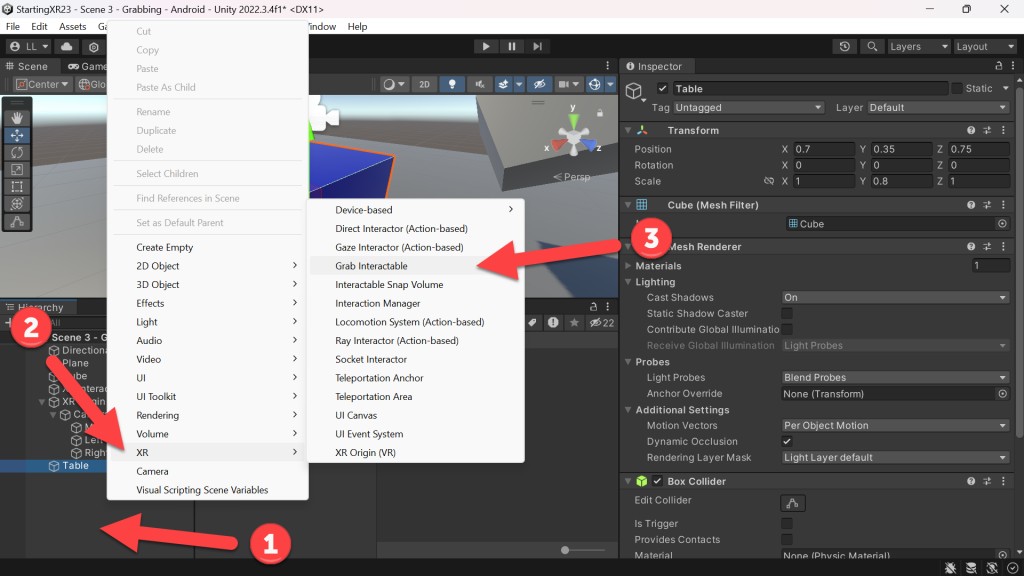The width and height of the screenshot is (1024, 576).
Task: Open Transform component help icon
Action: pyautogui.click(x=971, y=131)
